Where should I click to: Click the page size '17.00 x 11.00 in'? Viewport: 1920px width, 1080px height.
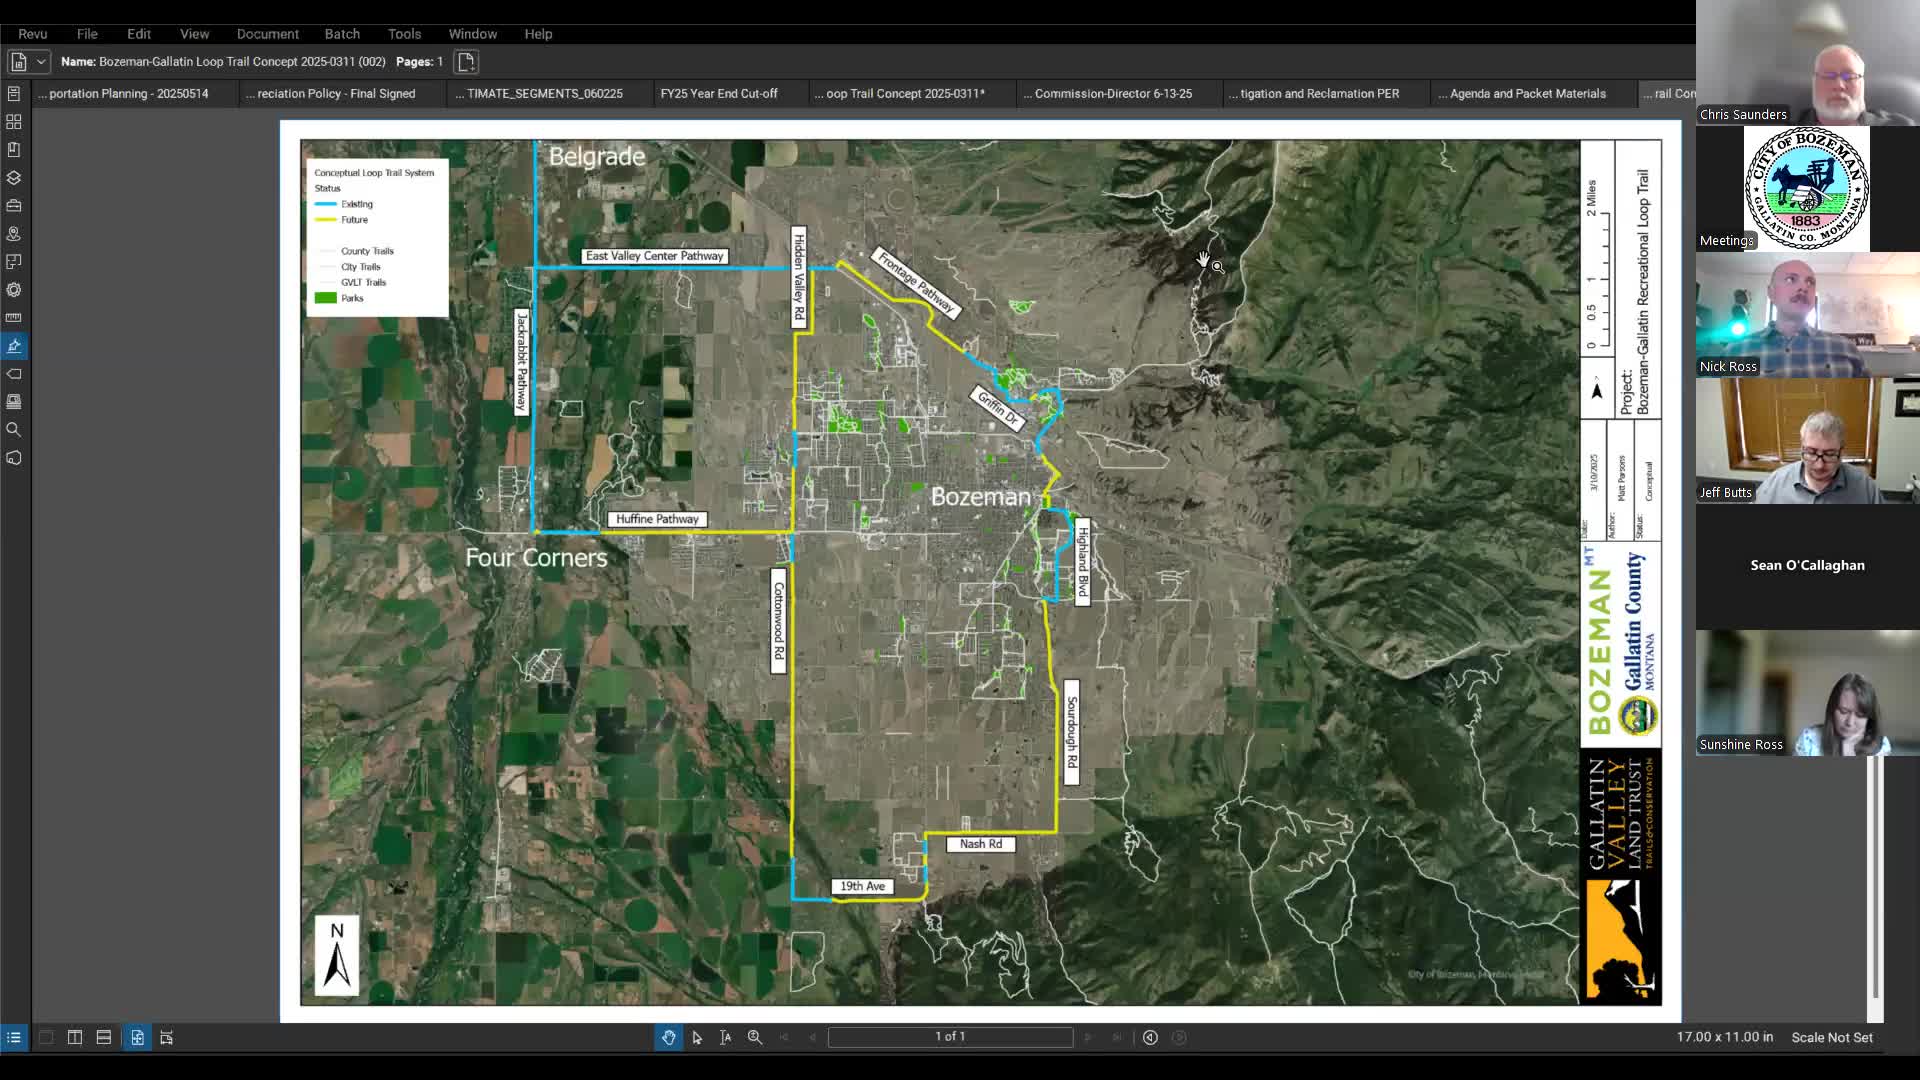coord(1725,1037)
